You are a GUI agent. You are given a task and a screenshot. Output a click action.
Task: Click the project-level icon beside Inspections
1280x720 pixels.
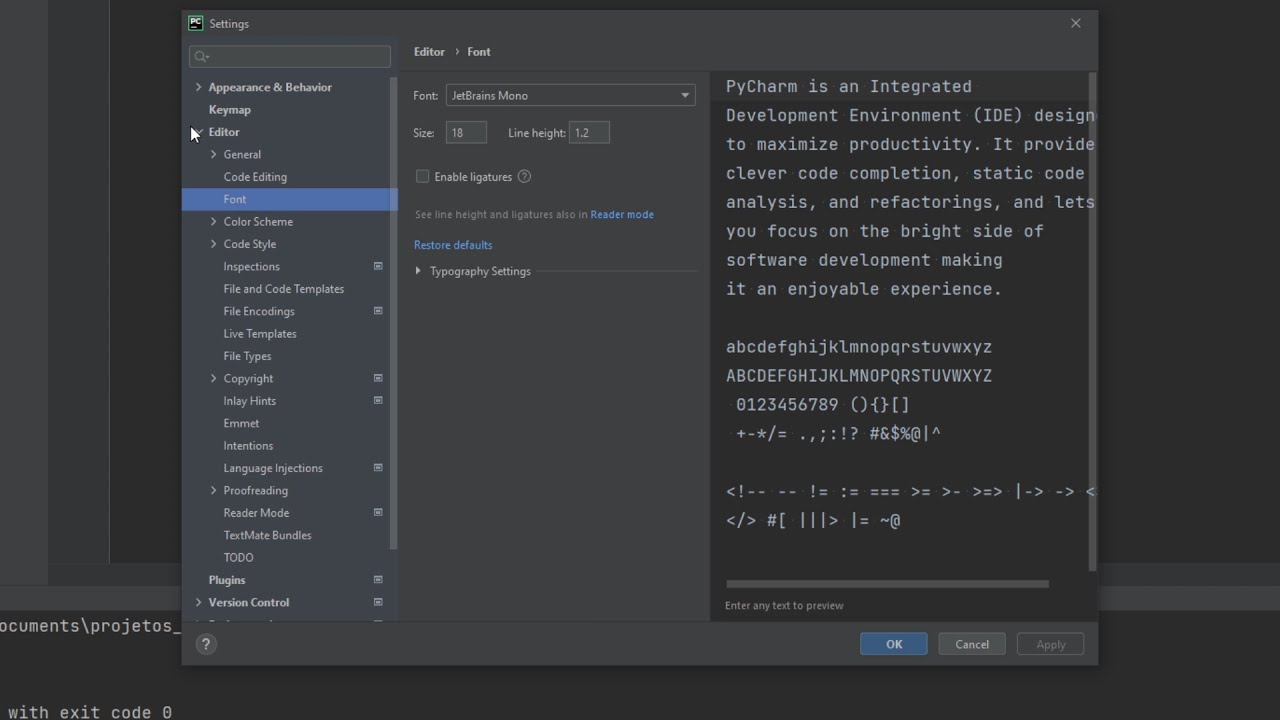coord(378,266)
